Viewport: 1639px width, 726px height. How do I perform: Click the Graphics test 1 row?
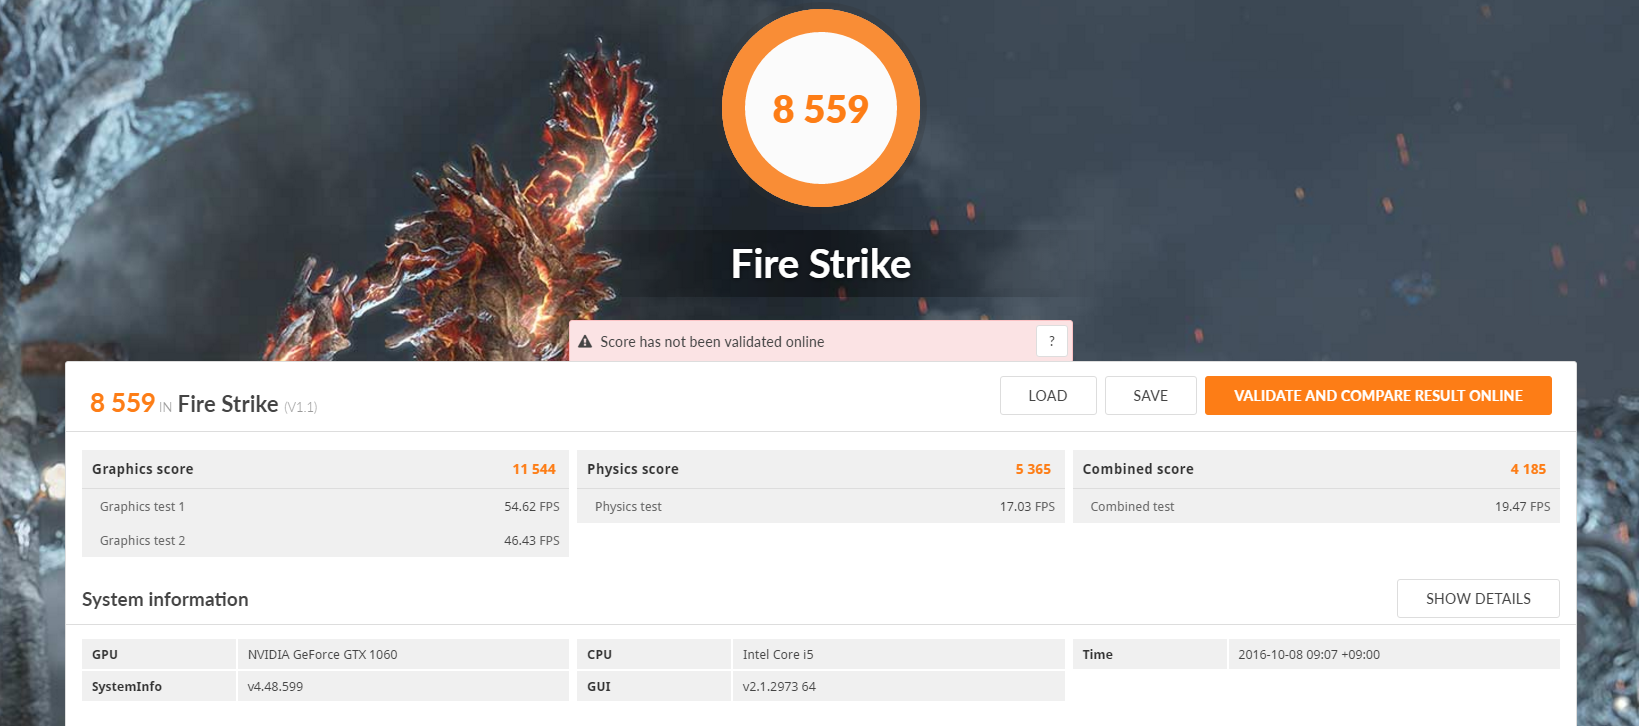(x=325, y=507)
